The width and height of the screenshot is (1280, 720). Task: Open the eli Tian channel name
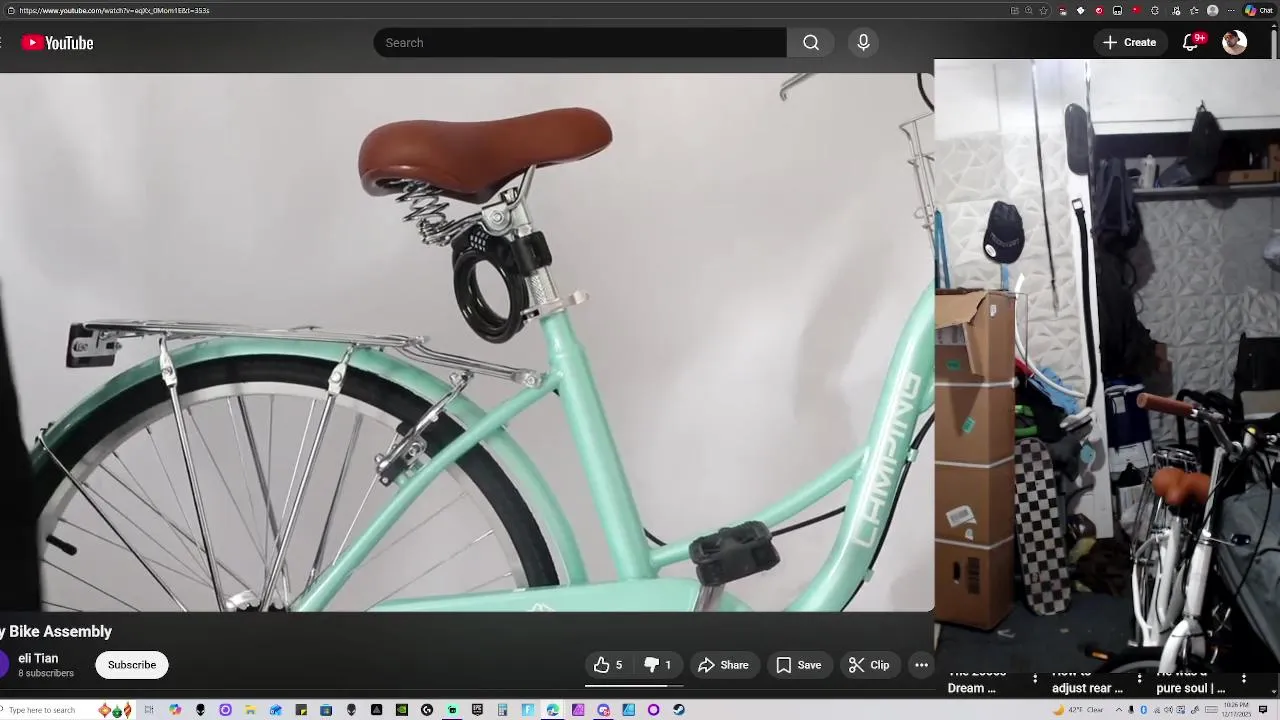pyautogui.click(x=38, y=658)
